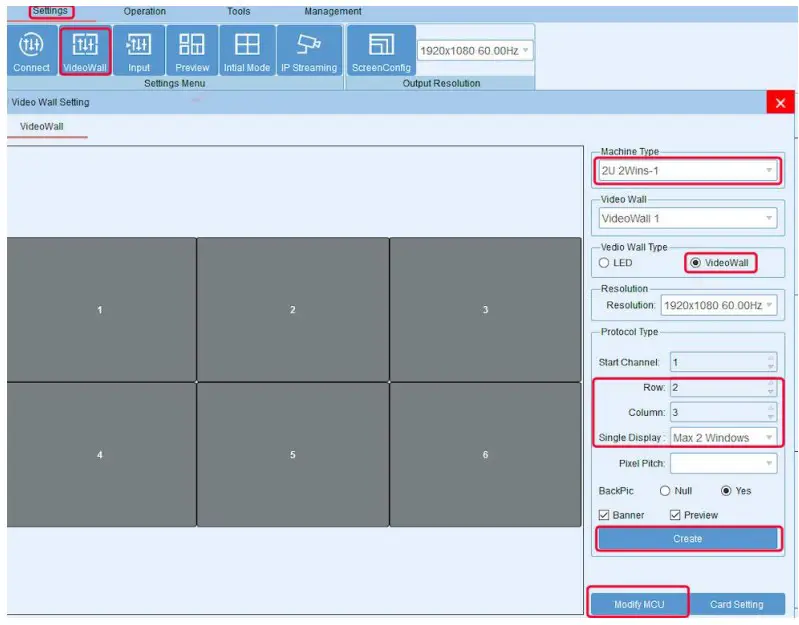
Task: Click the Start Channel stepper arrows
Action: (771, 362)
